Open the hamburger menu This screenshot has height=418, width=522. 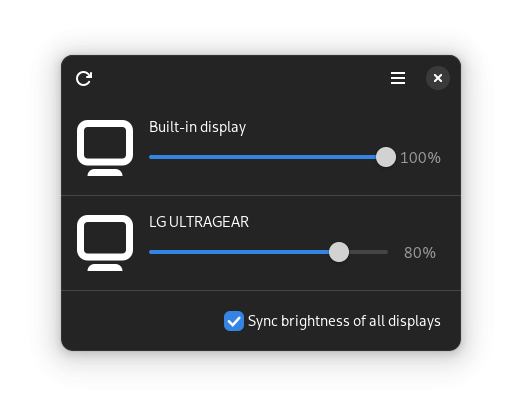click(x=398, y=78)
